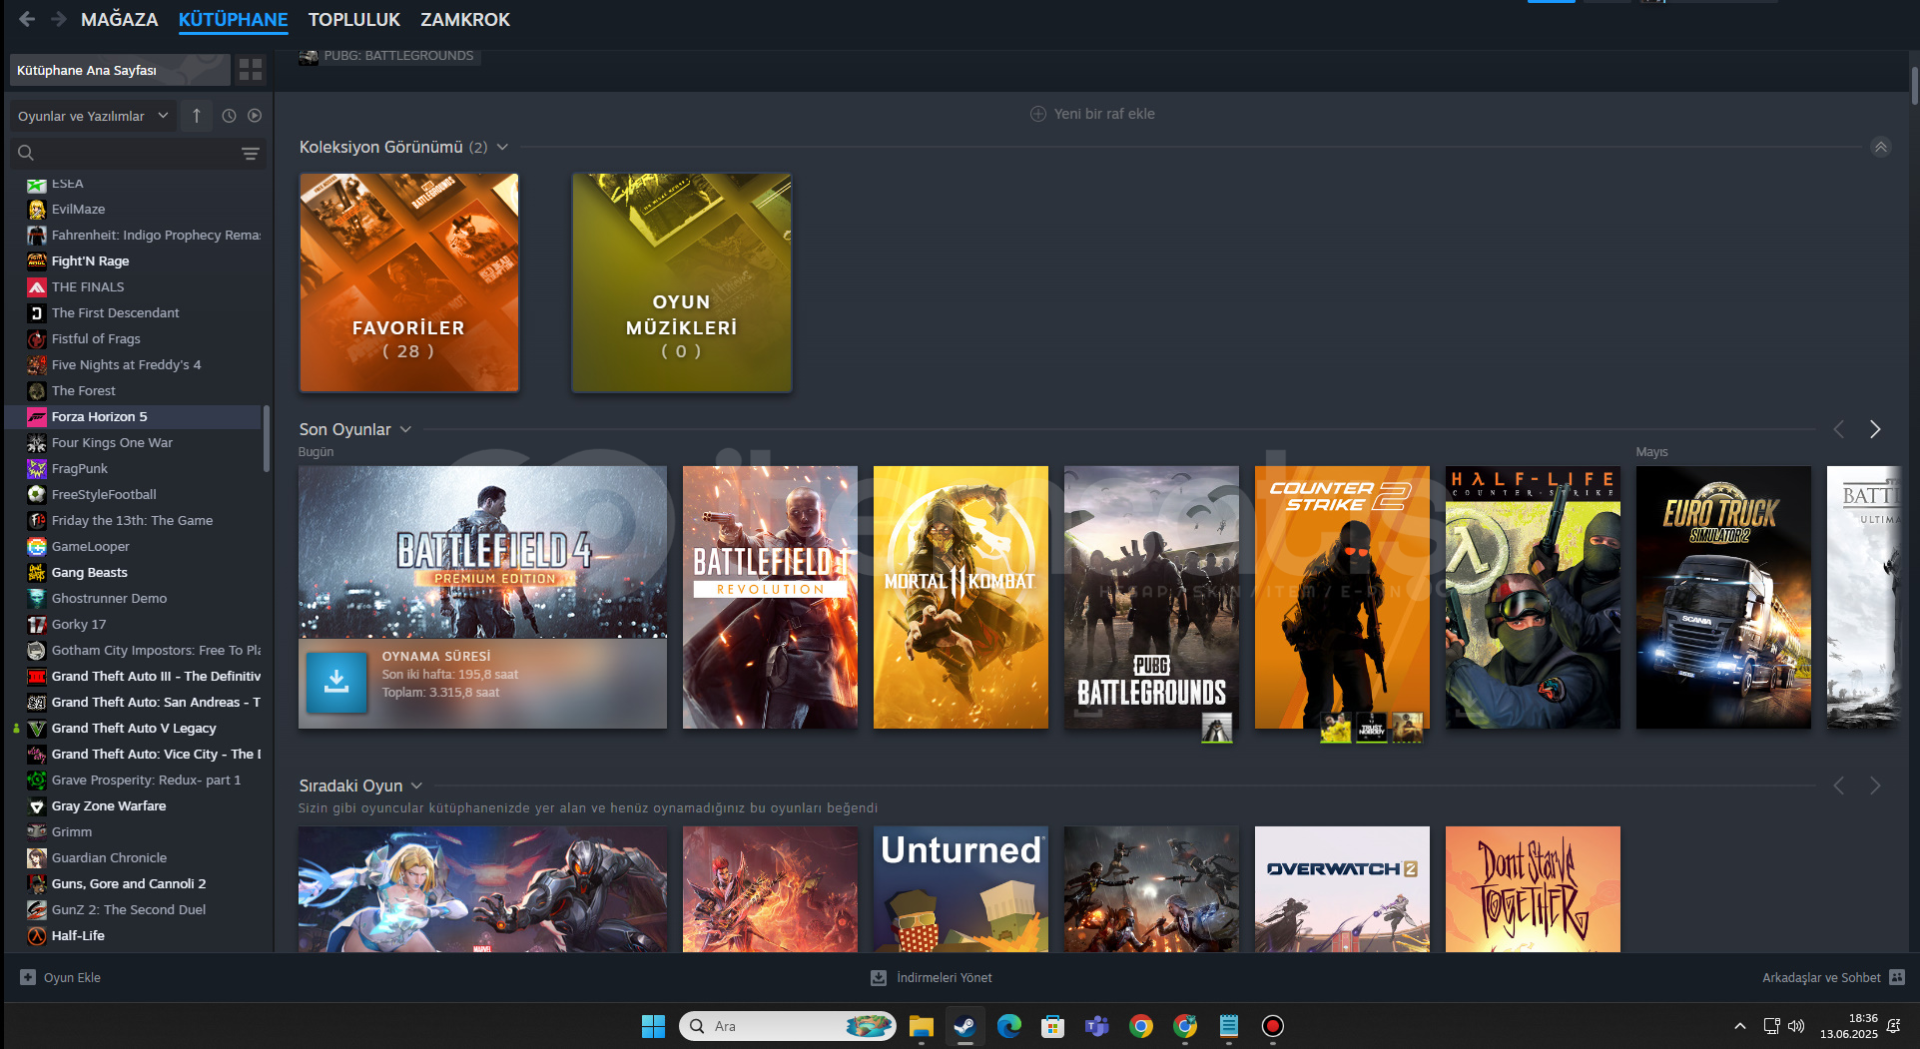Open Oyunlar ve Yazılımlar dropdown
The width and height of the screenshot is (1920, 1049).
(x=93, y=116)
